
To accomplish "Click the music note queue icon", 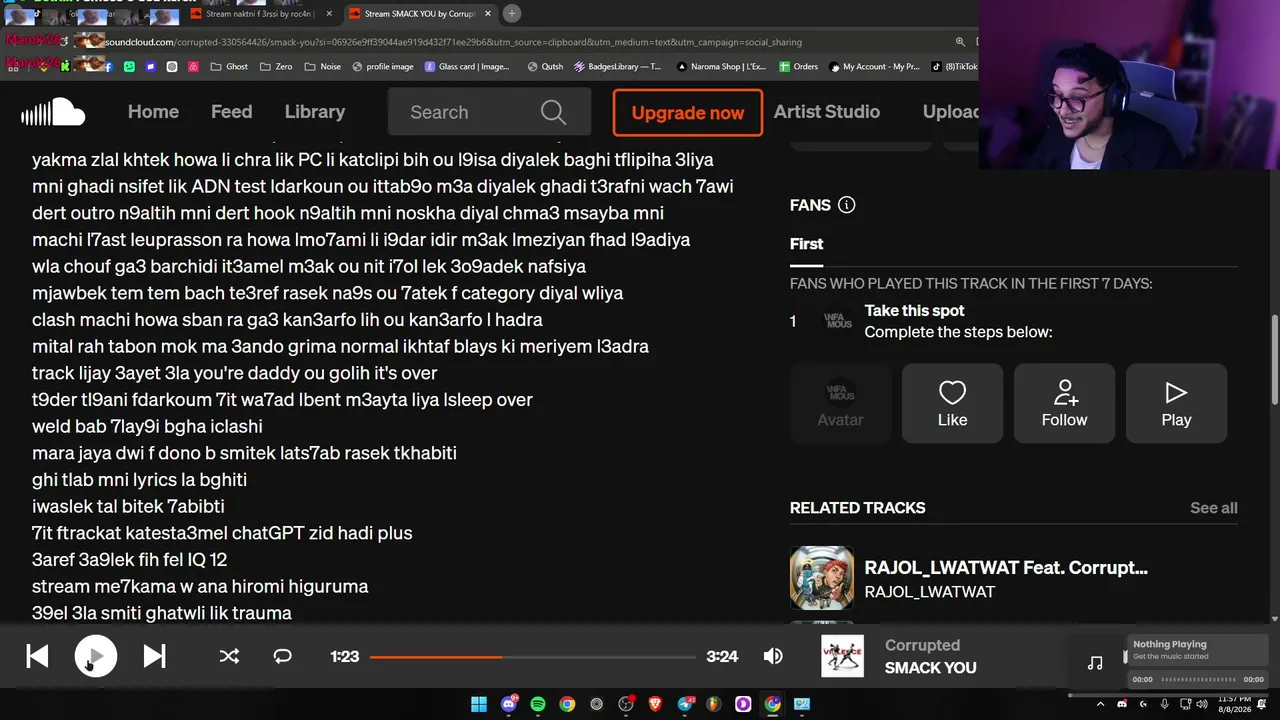I will tap(1095, 662).
